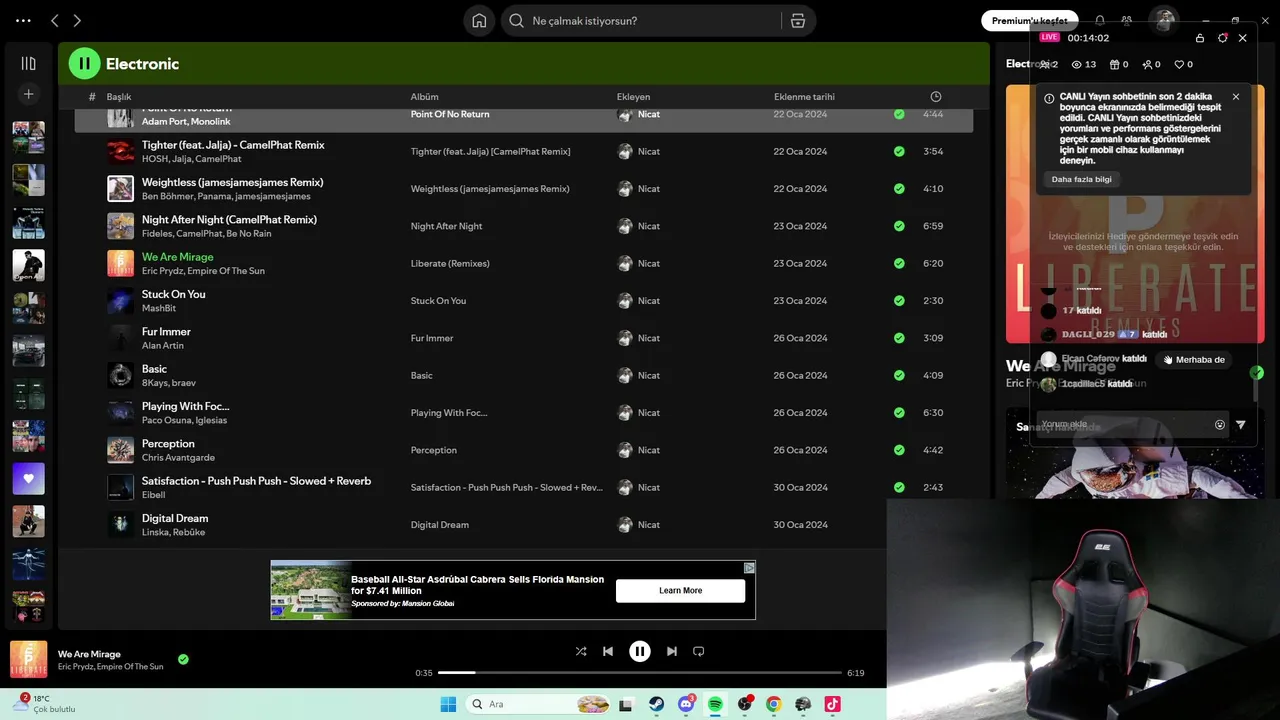Image resolution: width=1280 pixels, height=720 pixels.
Task: Click the lock icon in LIVE overlay
Action: click(1200, 38)
